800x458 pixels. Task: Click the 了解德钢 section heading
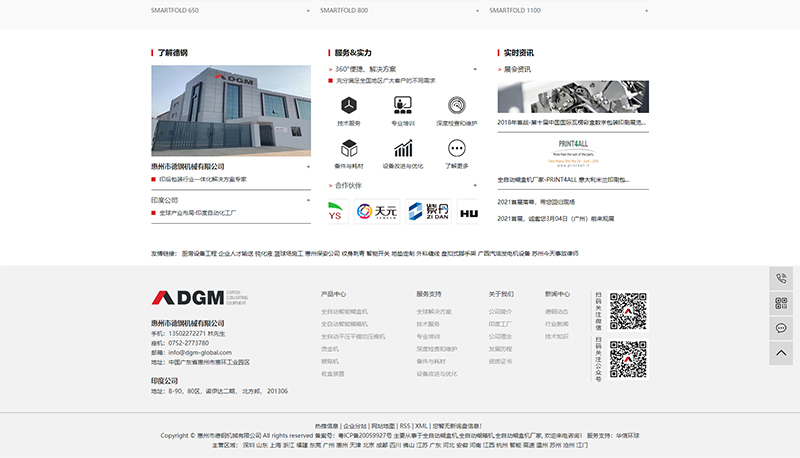tap(172, 53)
